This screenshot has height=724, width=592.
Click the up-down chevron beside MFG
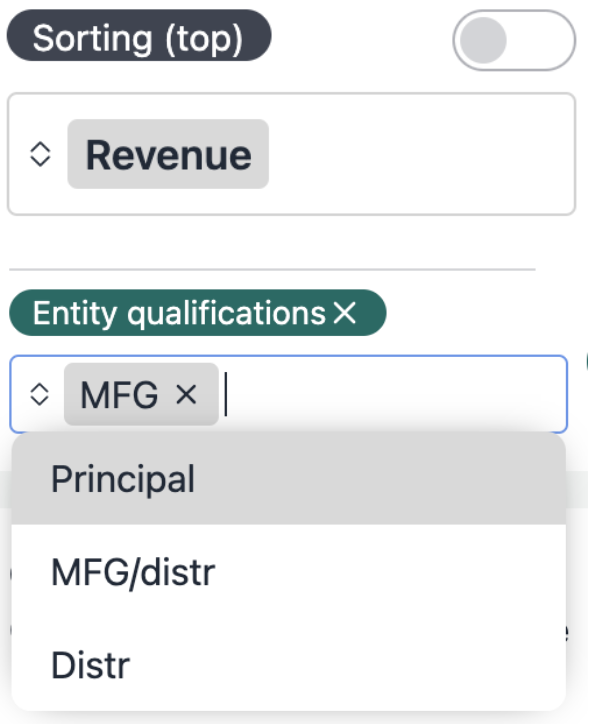tap(39, 395)
